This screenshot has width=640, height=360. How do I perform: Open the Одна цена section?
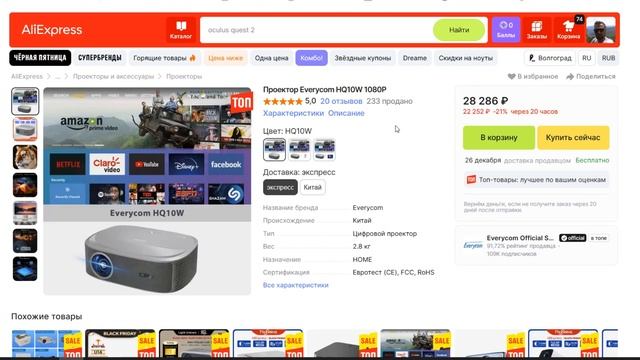pyautogui.click(x=271, y=58)
